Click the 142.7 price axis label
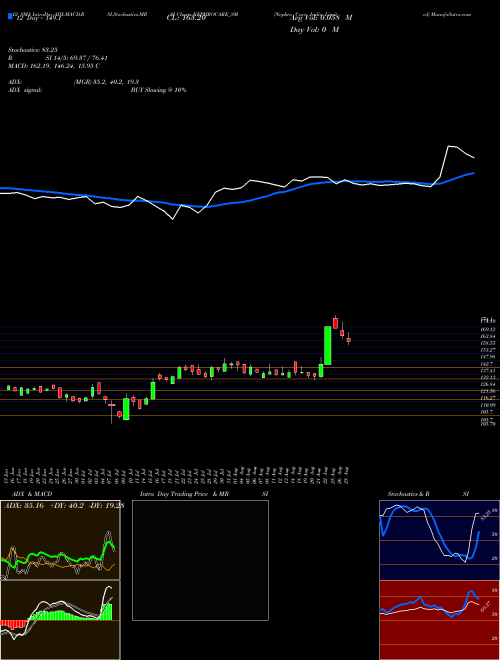The height and width of the screenshot is (660, 500). pos(487,363)
